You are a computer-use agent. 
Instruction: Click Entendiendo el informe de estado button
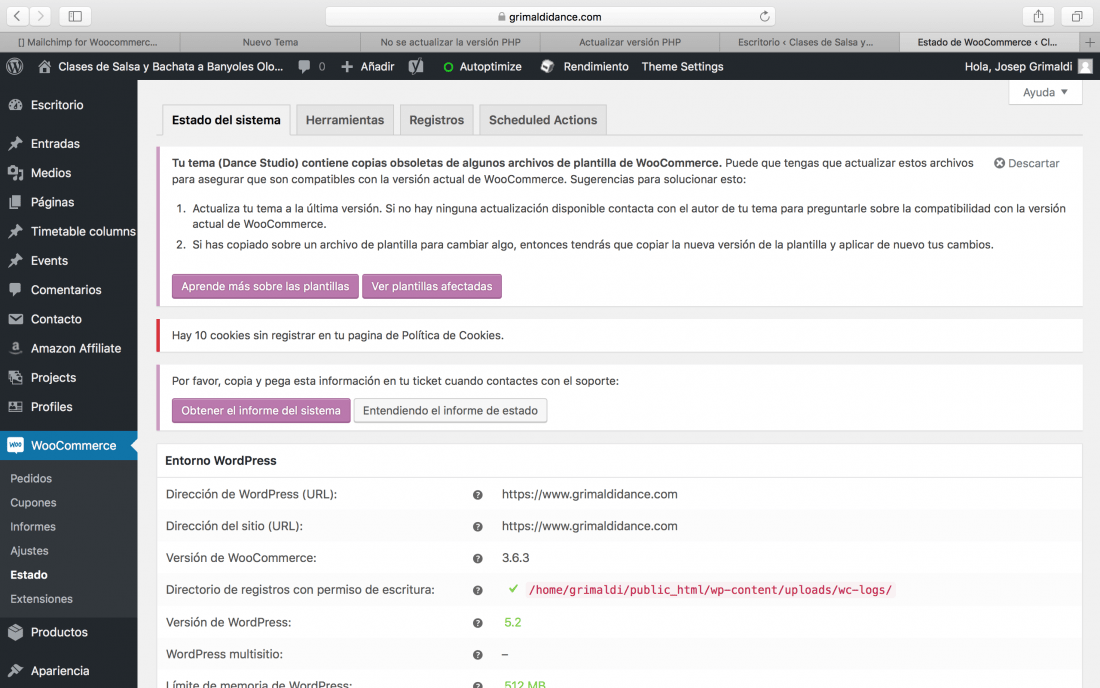(450, 410)
